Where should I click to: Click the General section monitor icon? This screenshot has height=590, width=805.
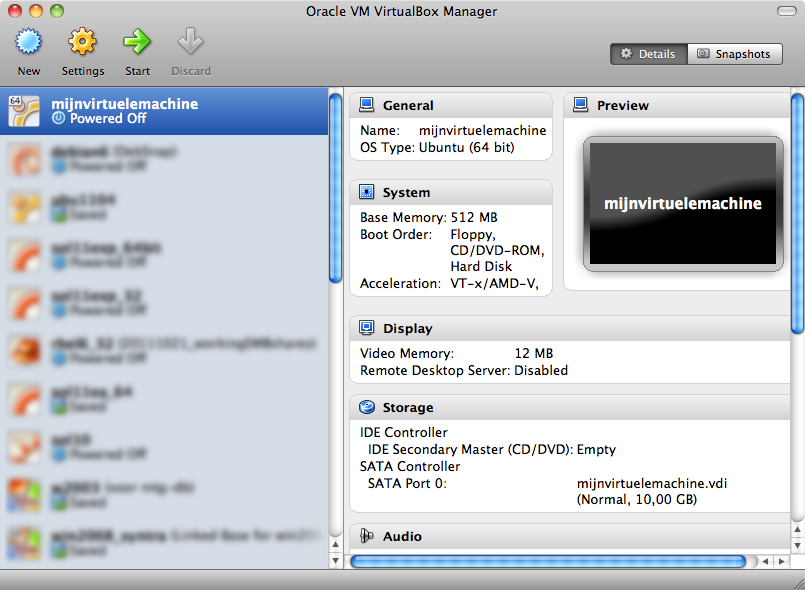(x=367, y=105)
